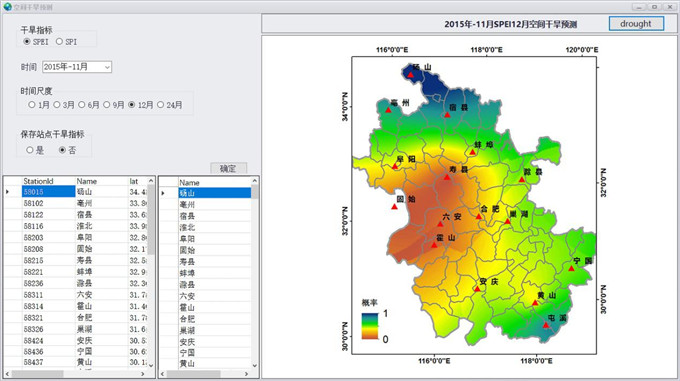
Task: Click the red station marker at 合肥
Action: pyautogui.click(x=479, y=216)
